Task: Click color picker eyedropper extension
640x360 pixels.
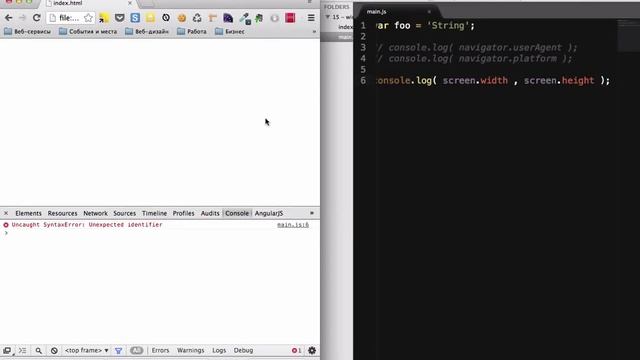Action: [x=244, y=18]
